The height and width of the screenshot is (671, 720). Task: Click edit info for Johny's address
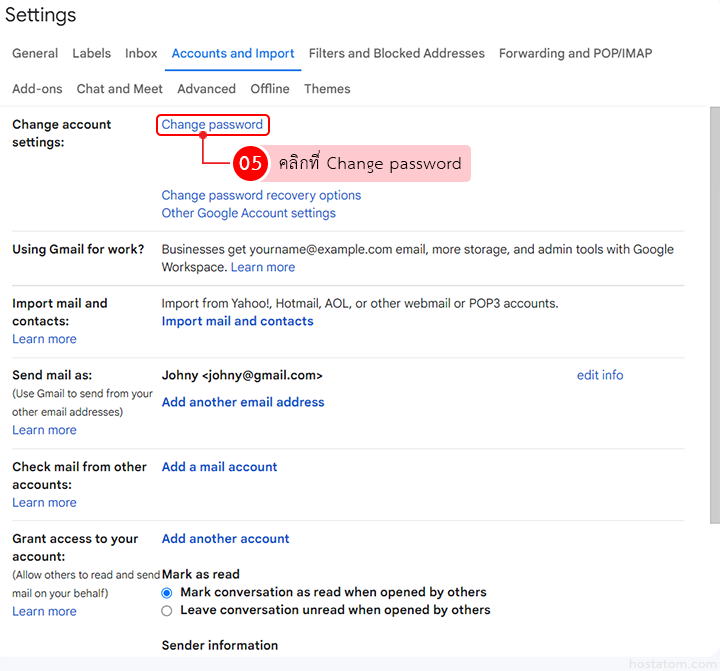coord(599,376)
